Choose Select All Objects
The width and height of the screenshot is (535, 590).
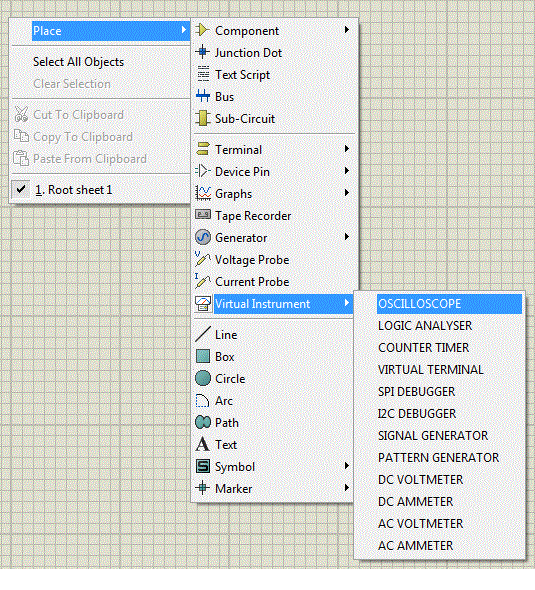(x=78, y=62)
